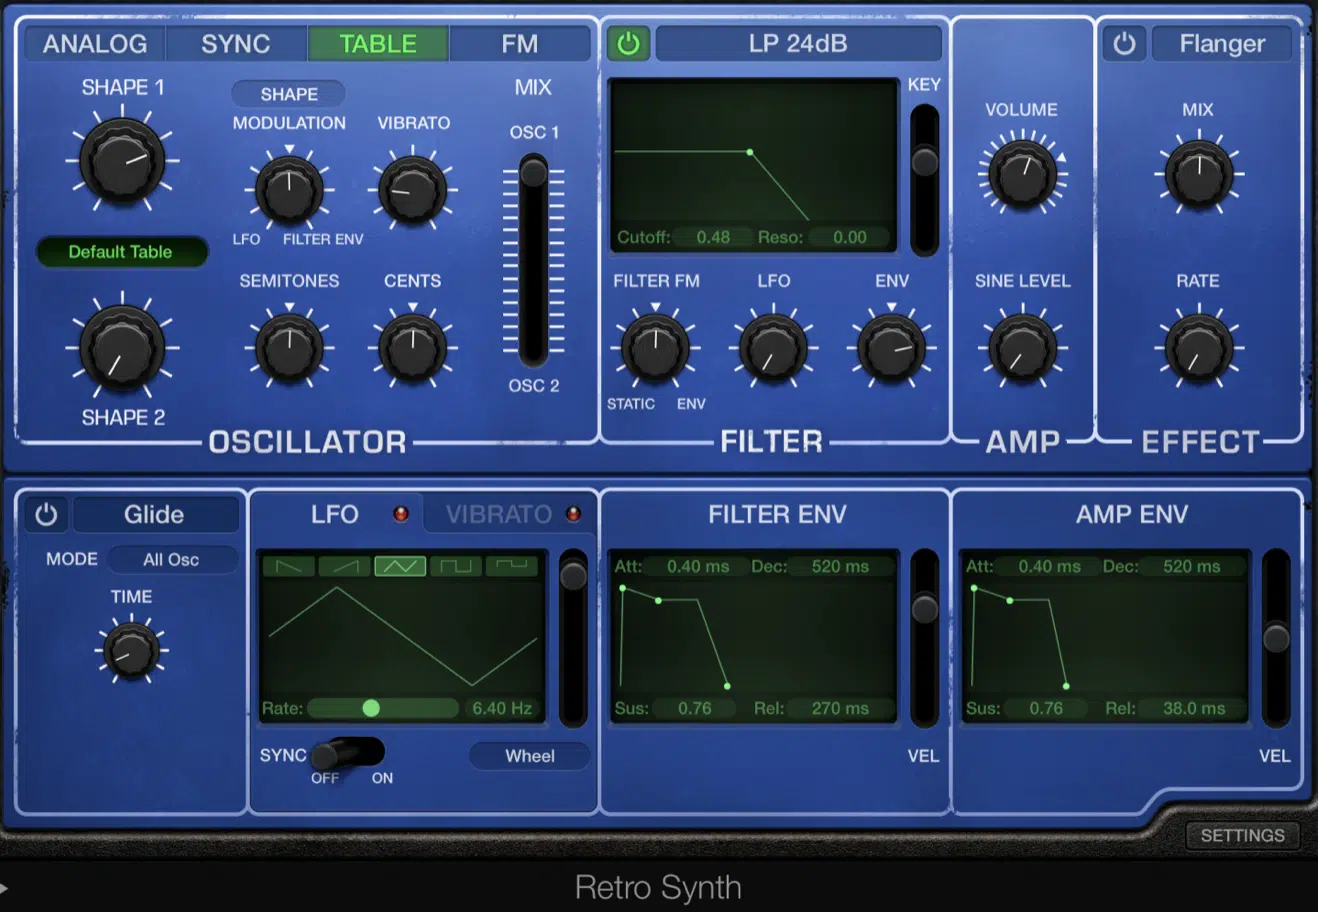
Task: Click the FILTER ENV velocity slider
Action: [x=925, y=608]
